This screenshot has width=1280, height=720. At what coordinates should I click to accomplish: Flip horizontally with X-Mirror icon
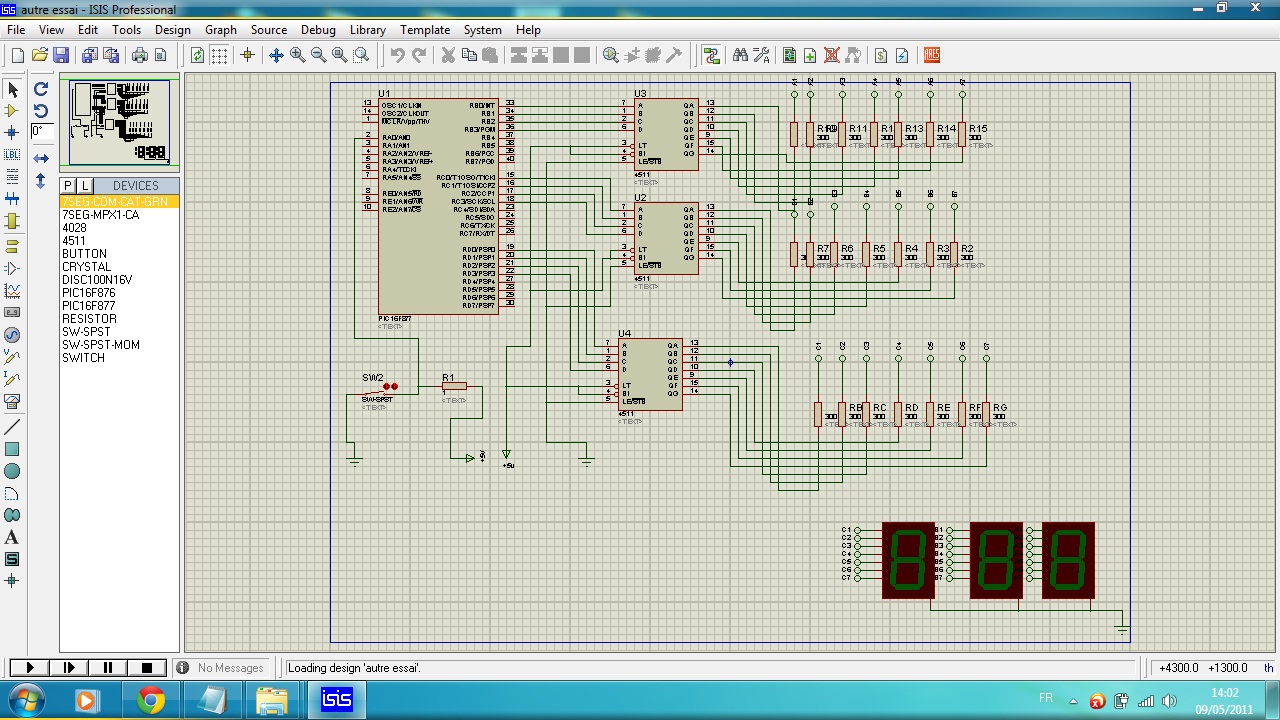point(41,158)
